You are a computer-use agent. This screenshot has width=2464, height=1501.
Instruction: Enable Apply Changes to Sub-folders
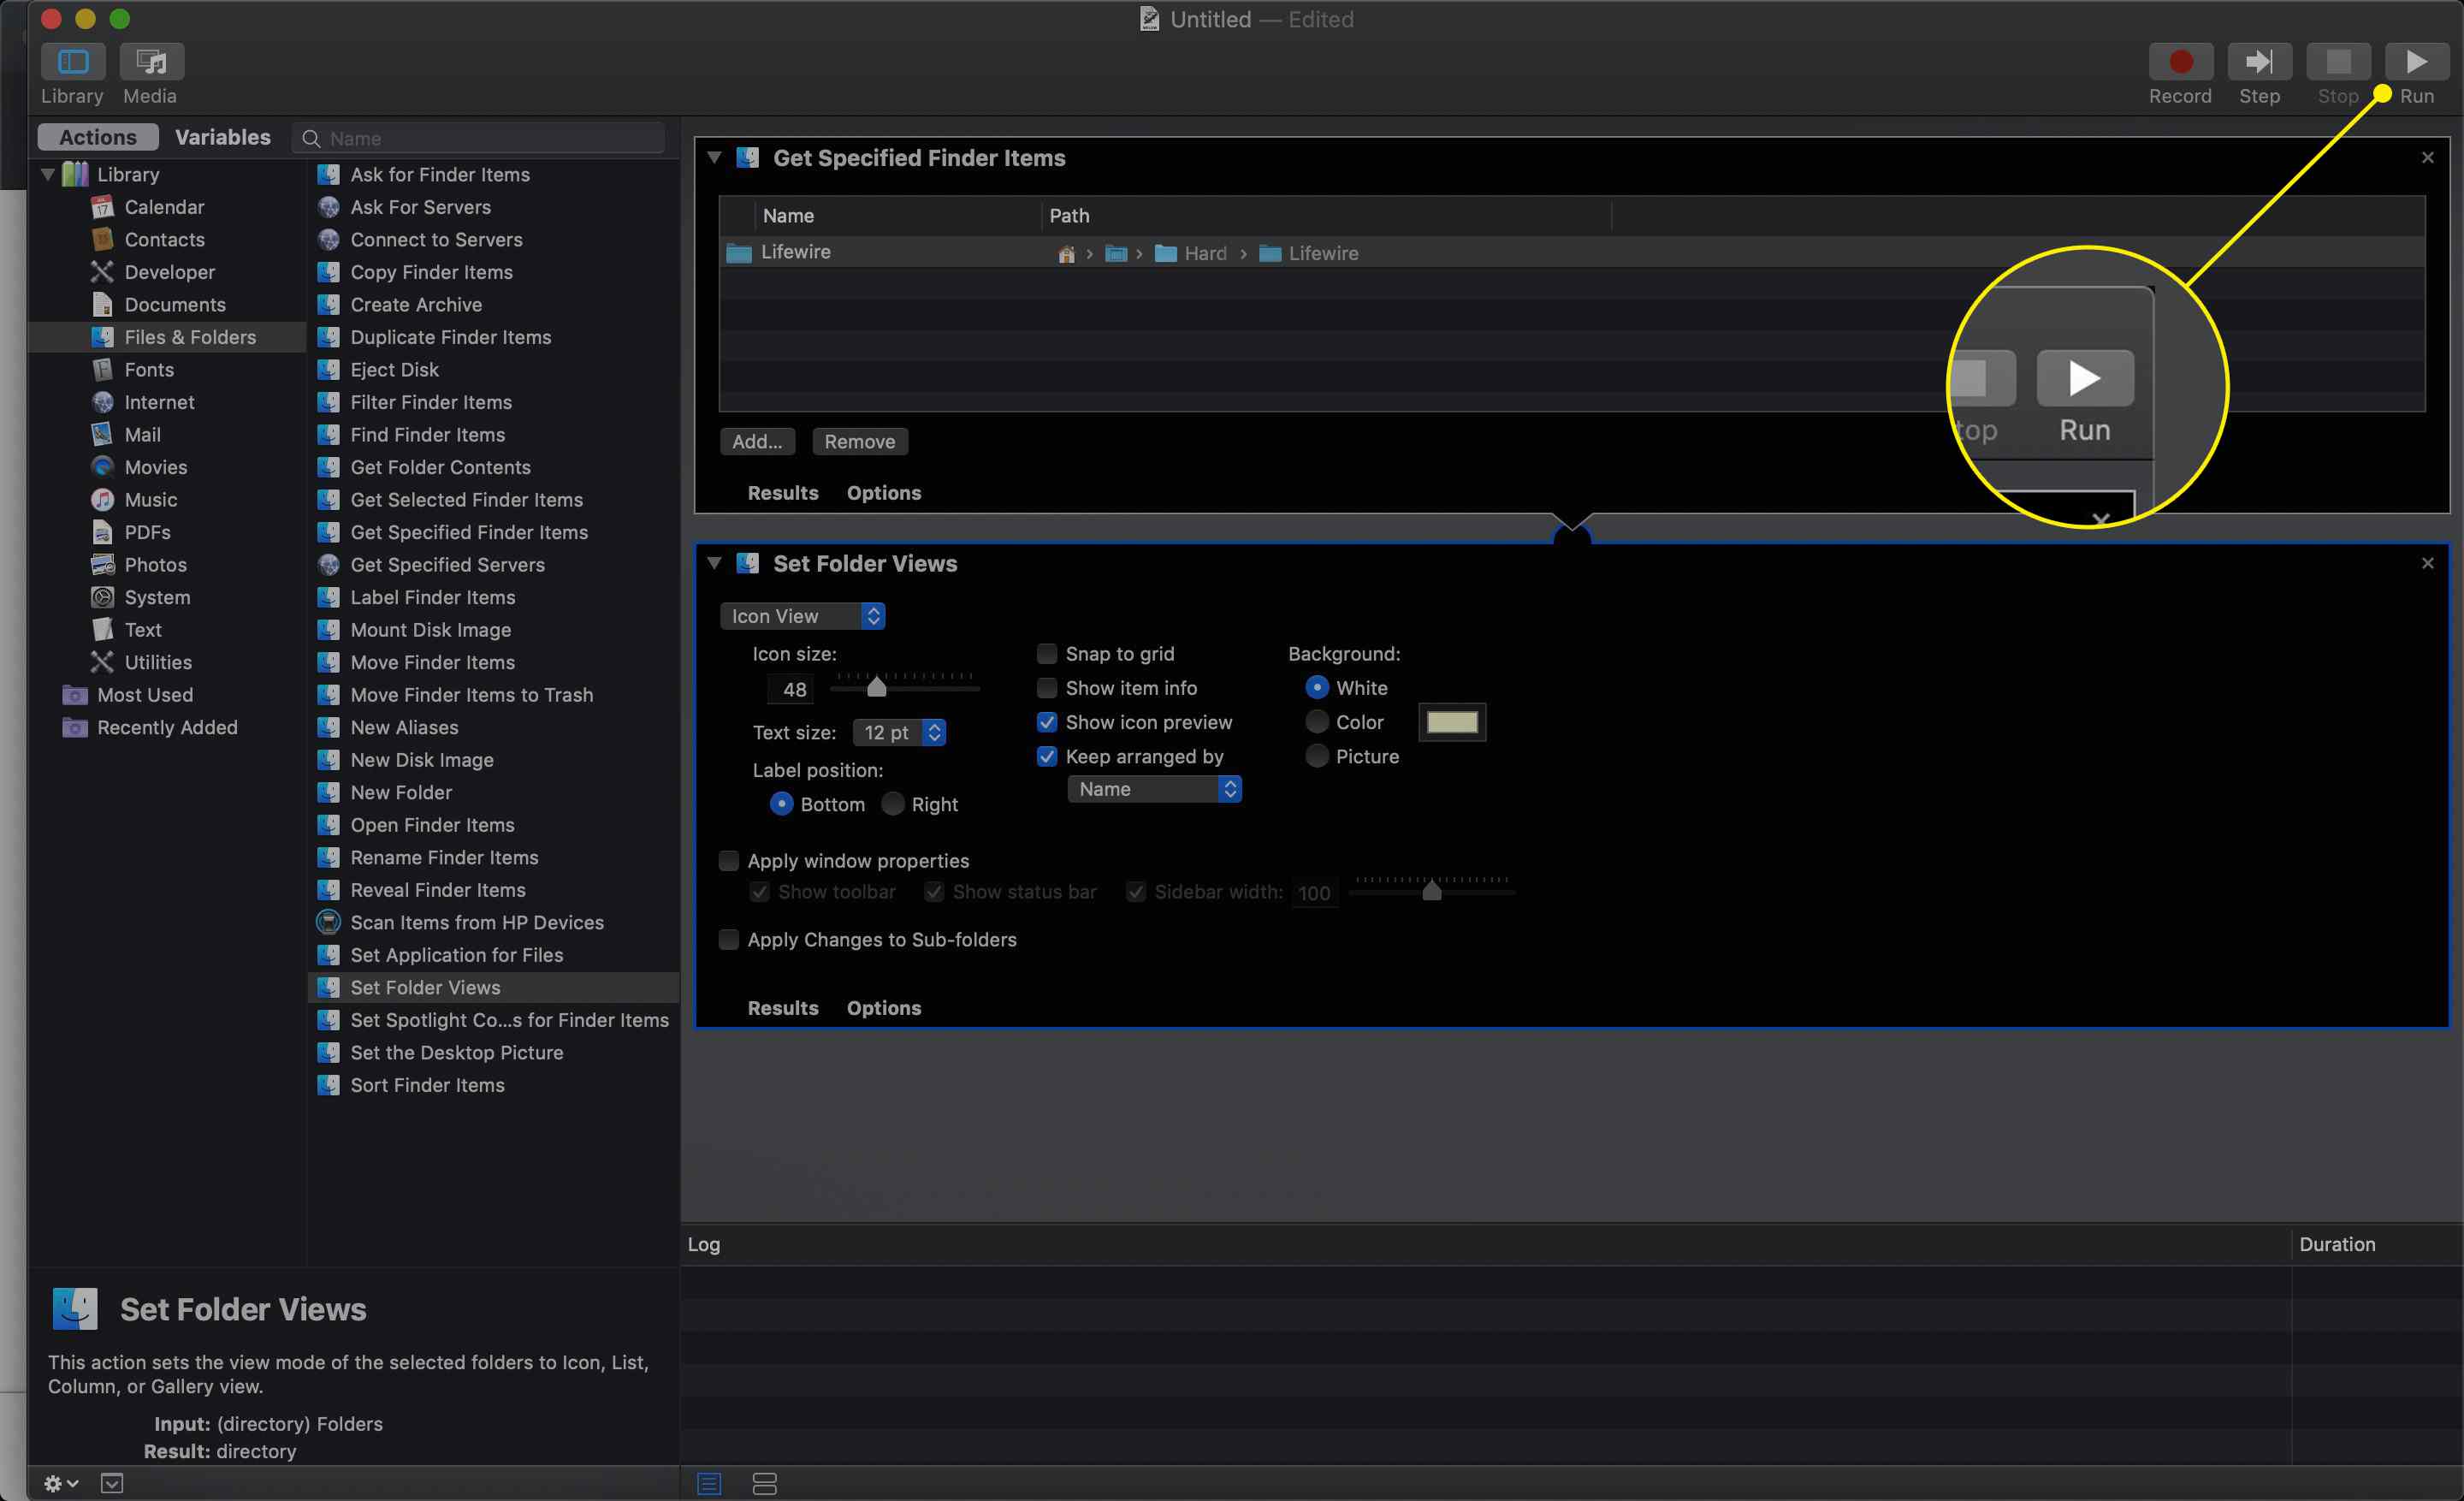pyautogui.click(x=729, y=938)
